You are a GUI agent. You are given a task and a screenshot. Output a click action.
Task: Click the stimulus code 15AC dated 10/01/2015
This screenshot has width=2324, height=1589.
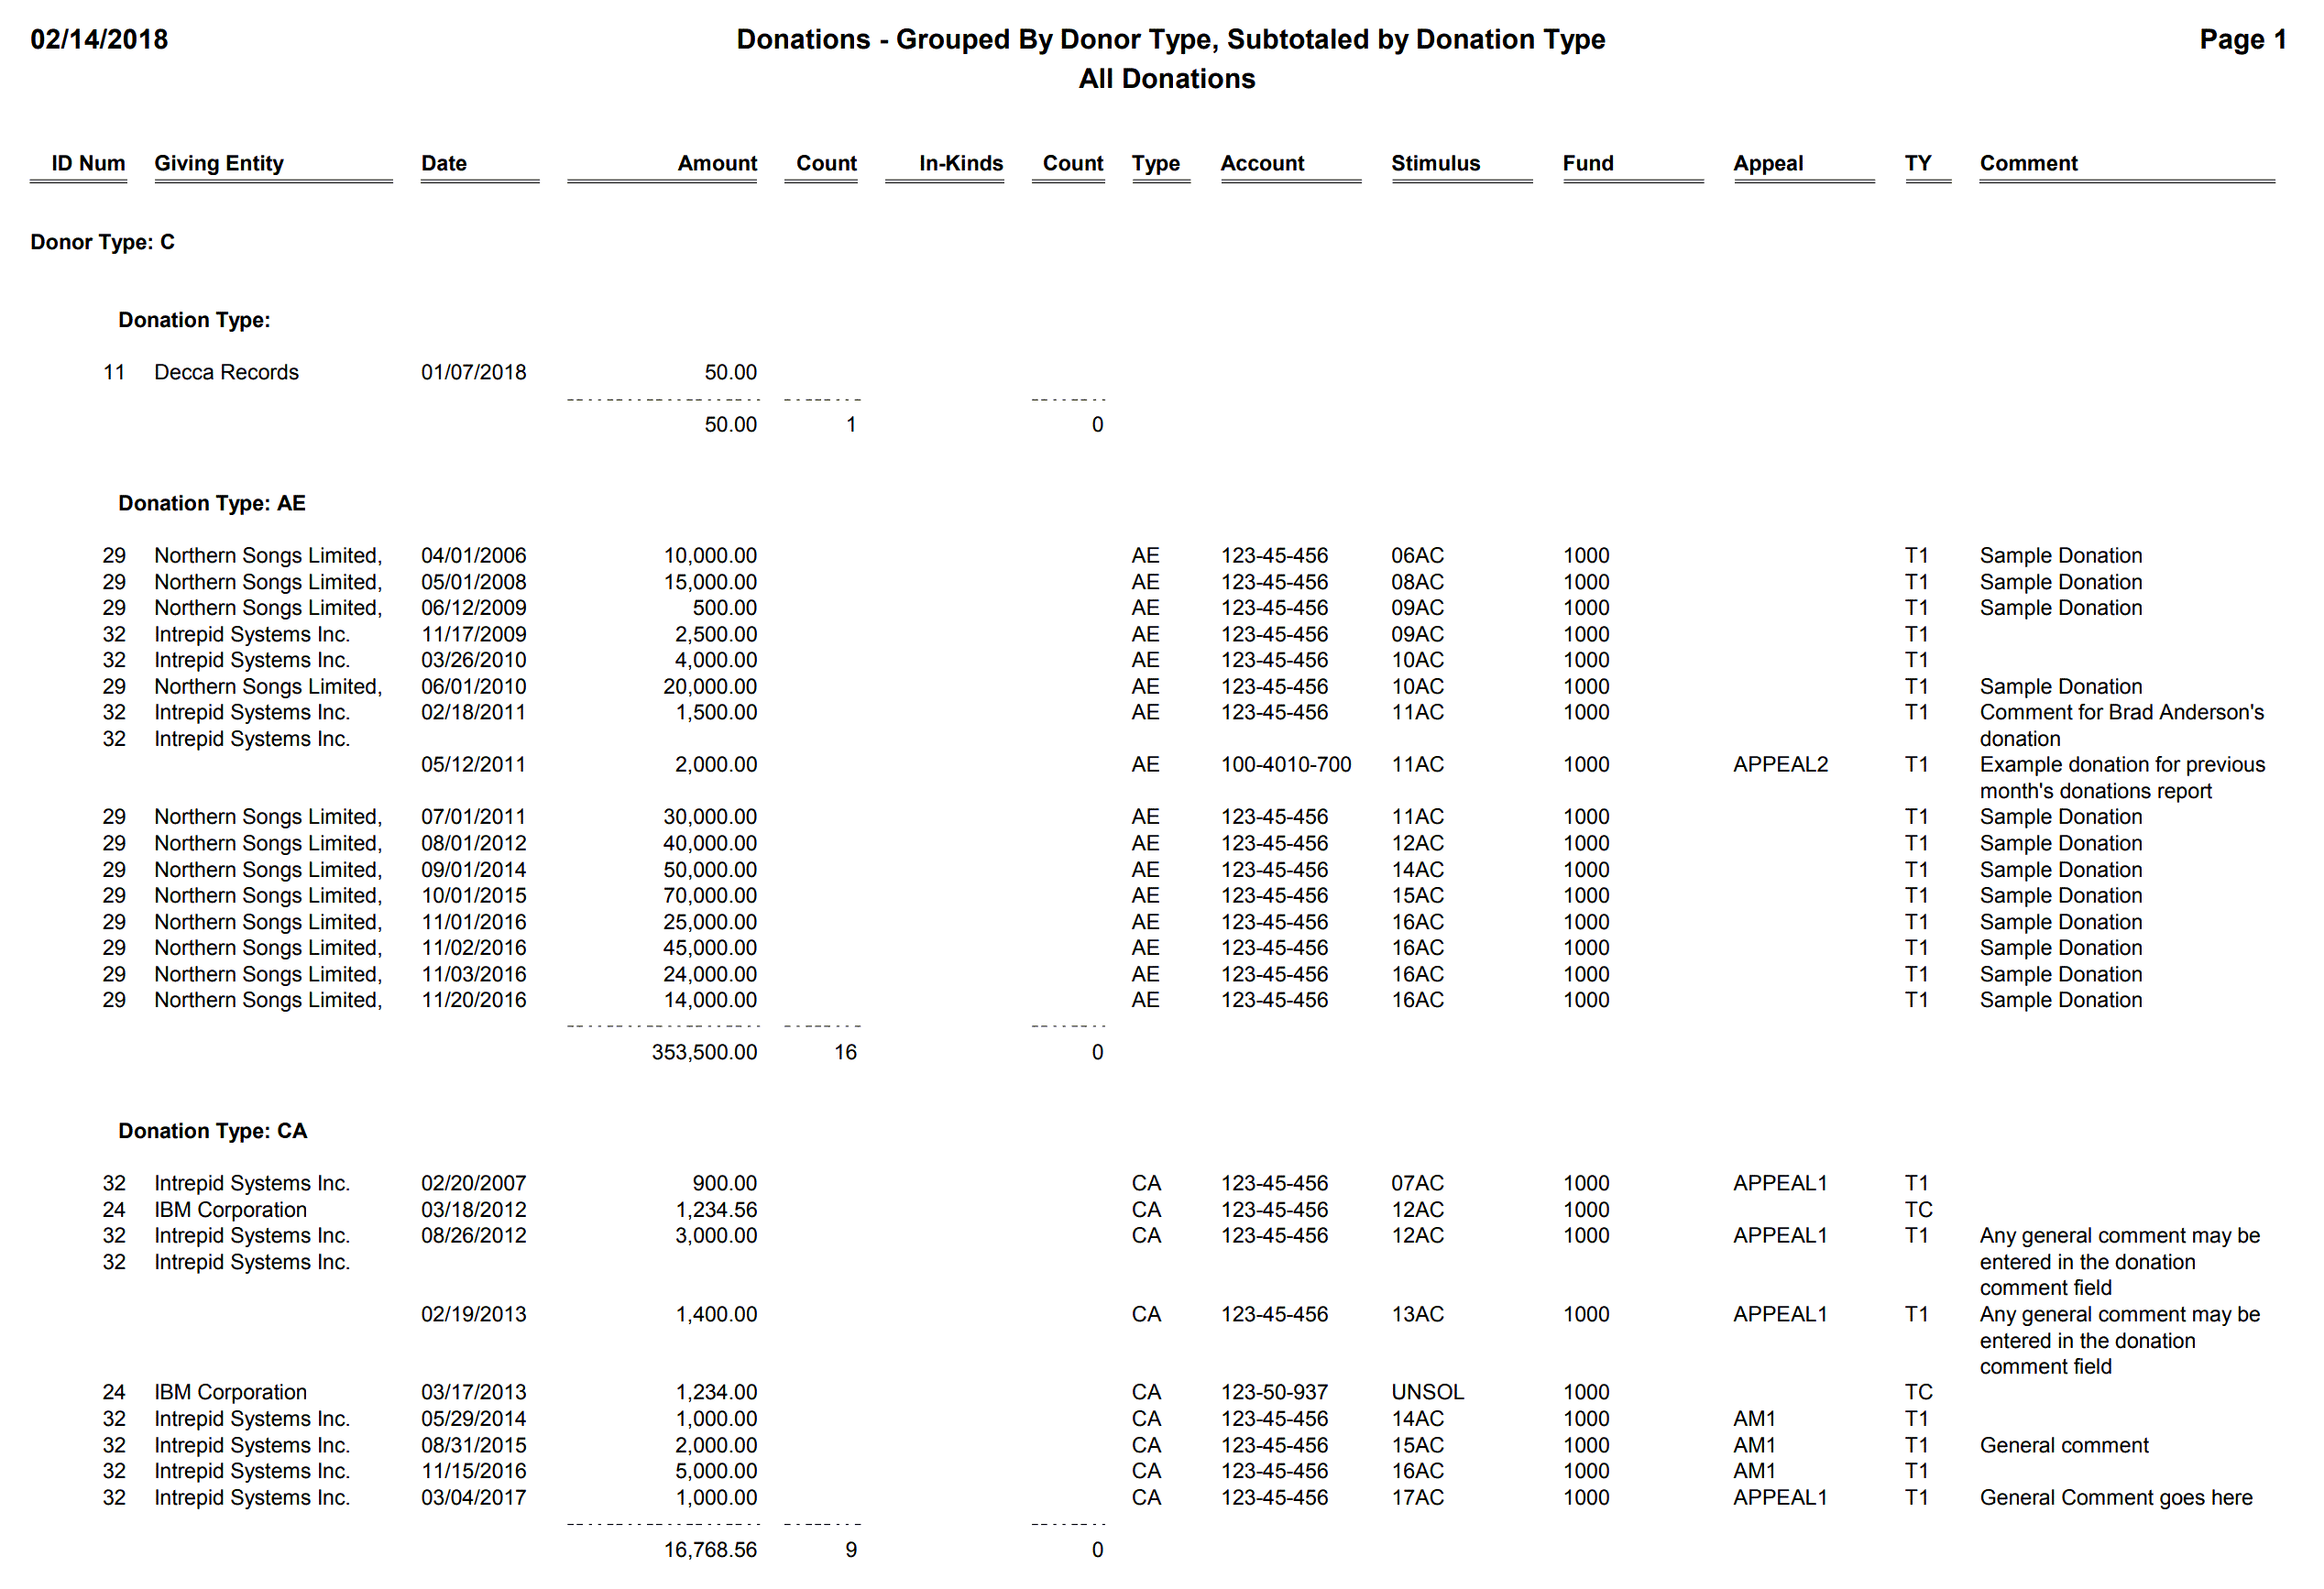pyautogui.click(x=1417, y=895)
